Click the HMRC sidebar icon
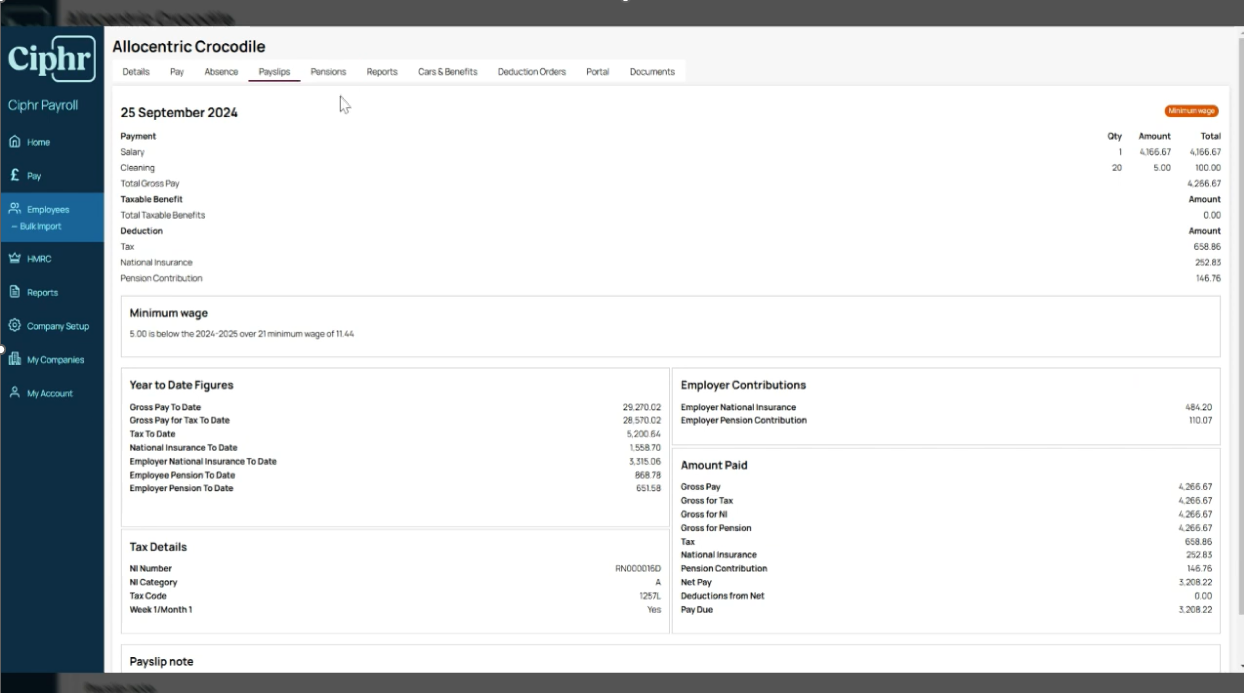 tap(14, 258)
